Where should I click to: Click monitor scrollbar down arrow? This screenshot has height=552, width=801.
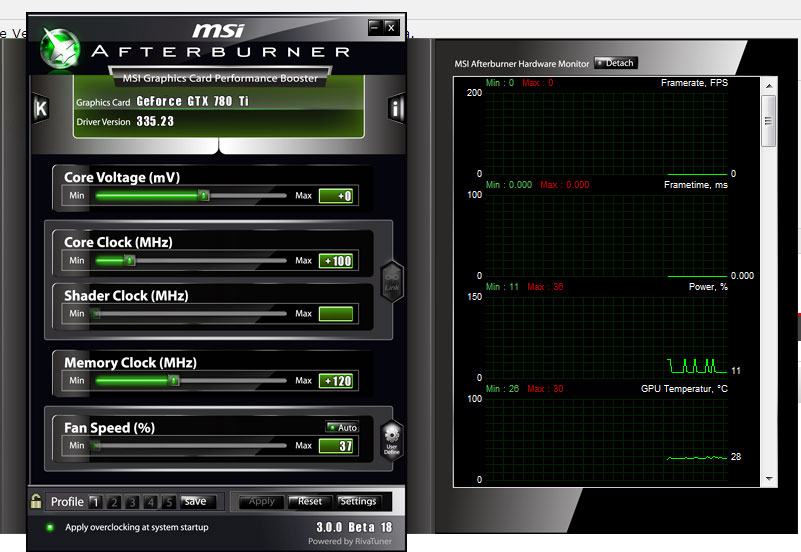pos(769,479)
